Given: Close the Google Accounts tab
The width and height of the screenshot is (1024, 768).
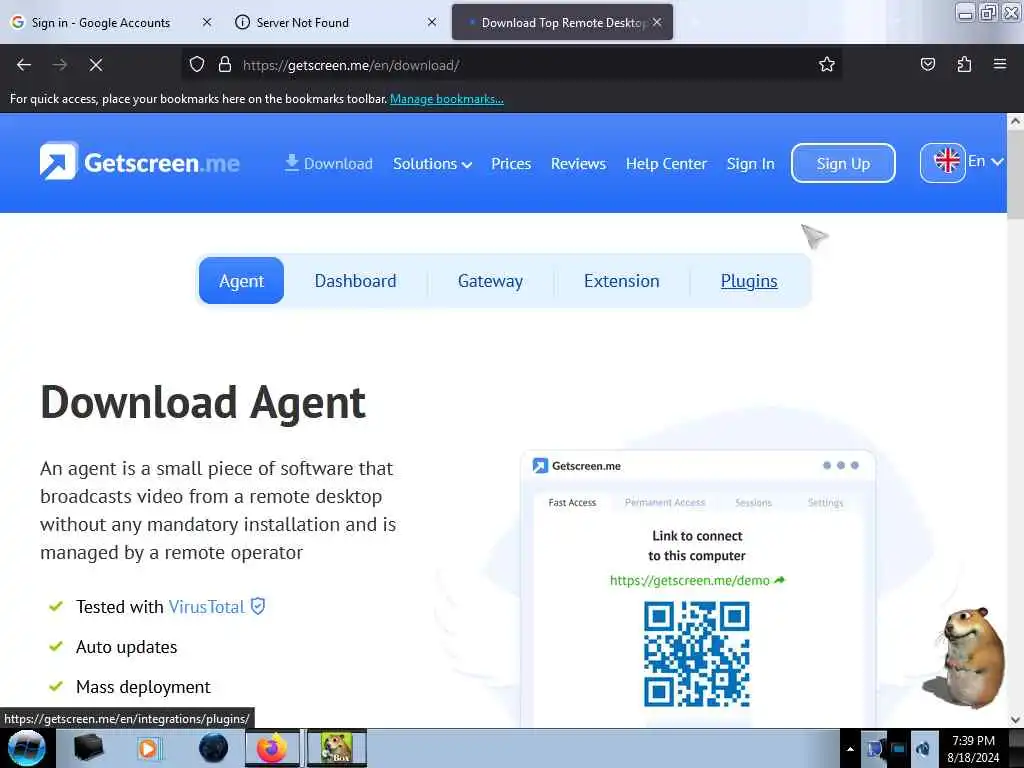Looking at the screenshot, I should point(207,22).
